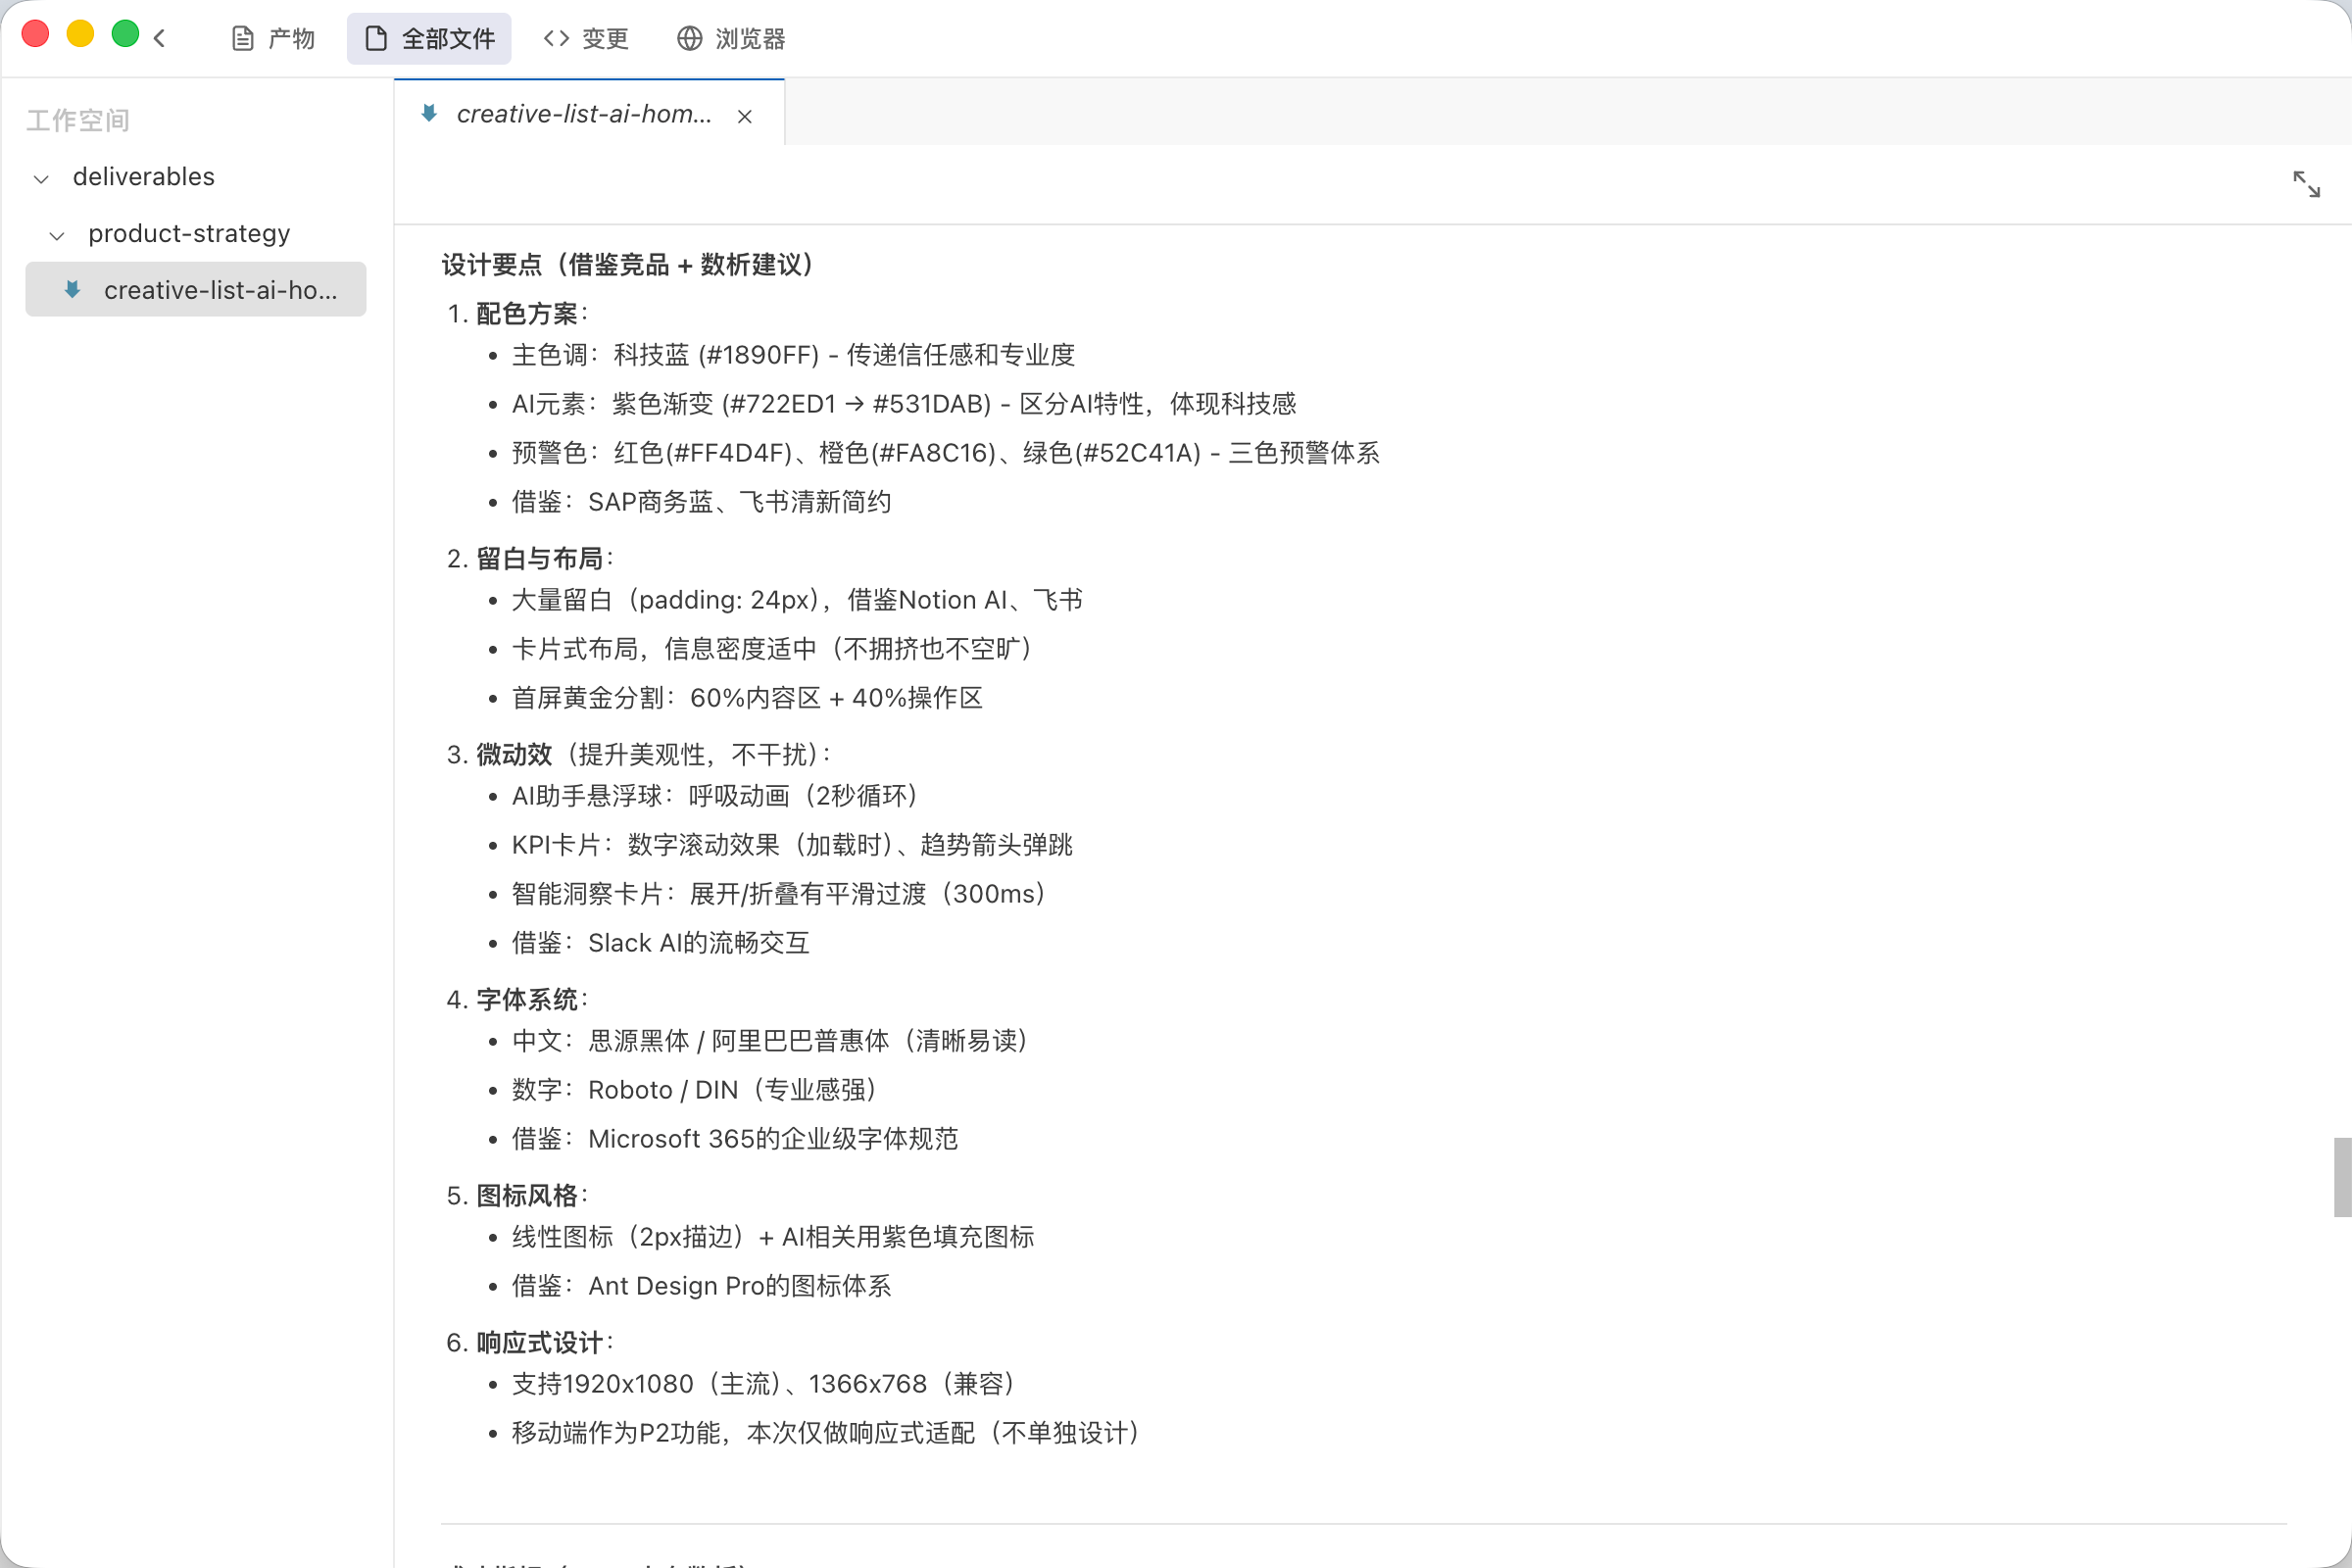This screenshot has width=2352, height=1568.
Task: Click the yellow minimize window button
Action: point(80,34)
